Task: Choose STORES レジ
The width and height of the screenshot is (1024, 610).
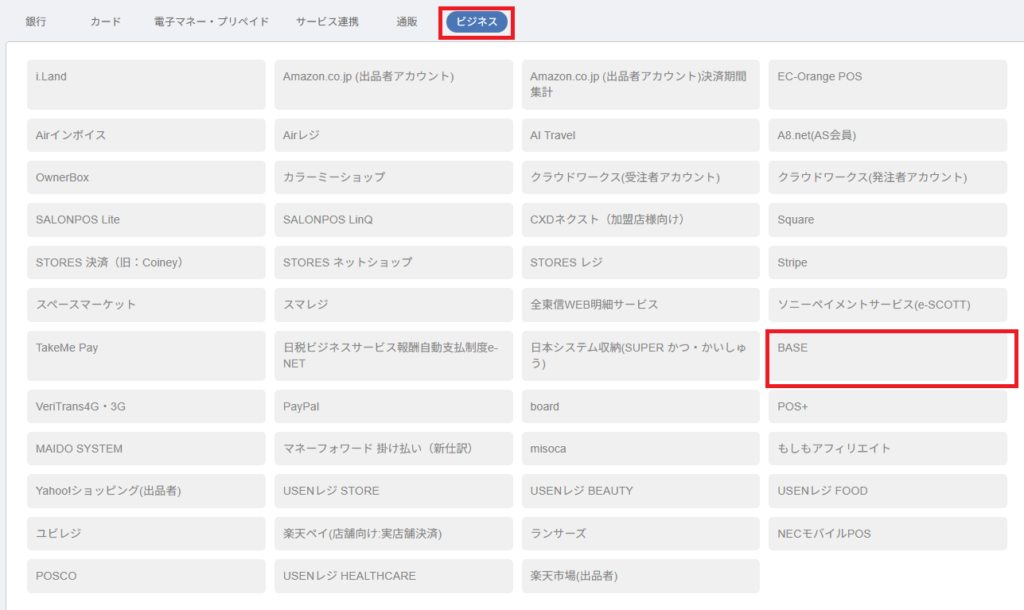Action: [x=641, y=263]
